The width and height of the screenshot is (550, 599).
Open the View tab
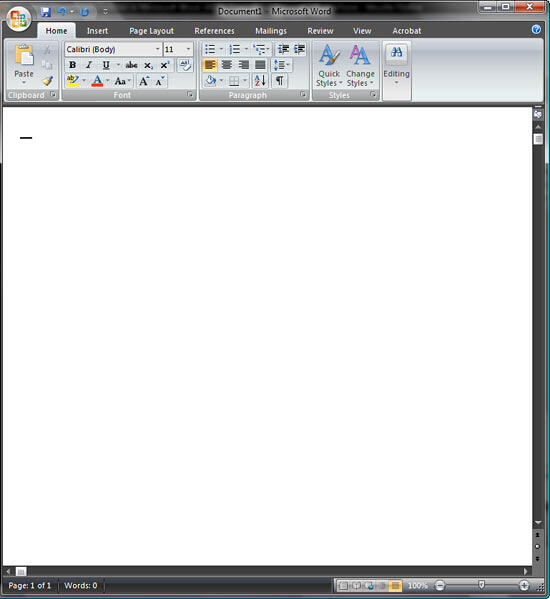click(x=362, y=31)
